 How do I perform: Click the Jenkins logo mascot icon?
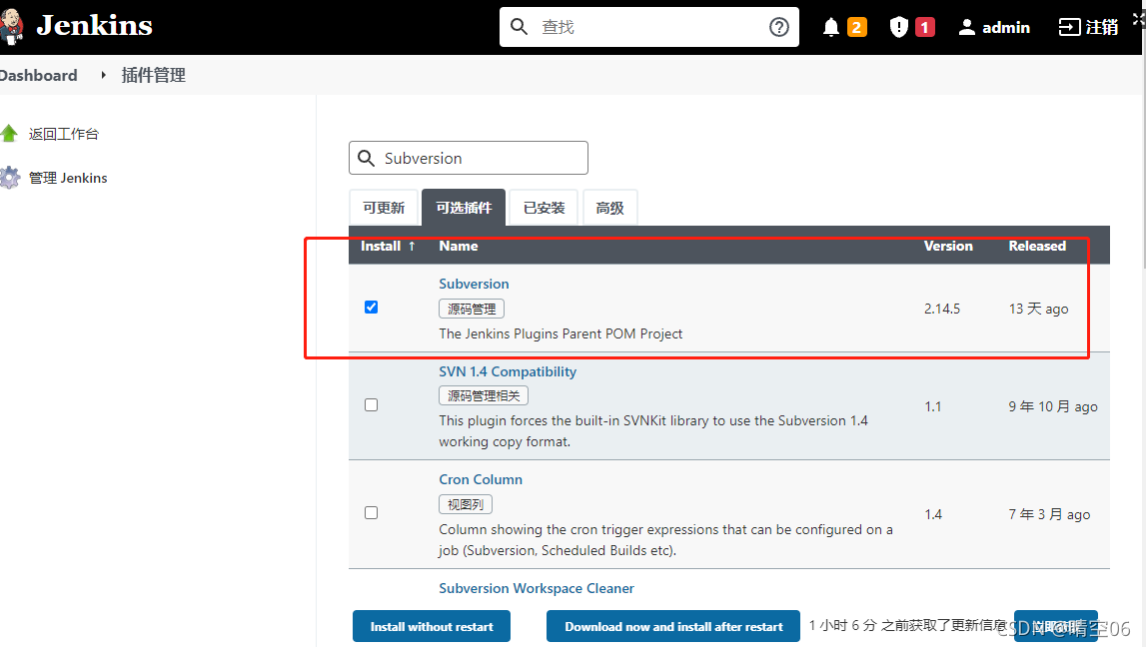[12, 26]
